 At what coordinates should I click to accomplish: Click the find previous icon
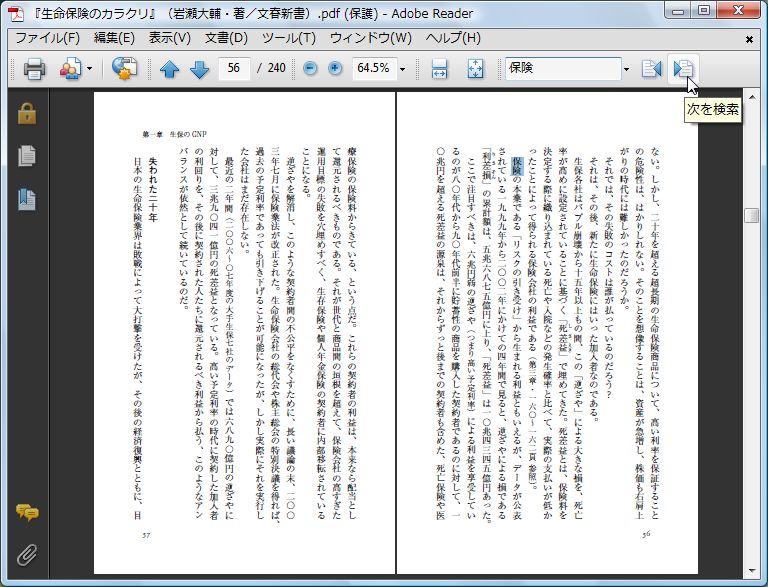click(x=651, y=69)
